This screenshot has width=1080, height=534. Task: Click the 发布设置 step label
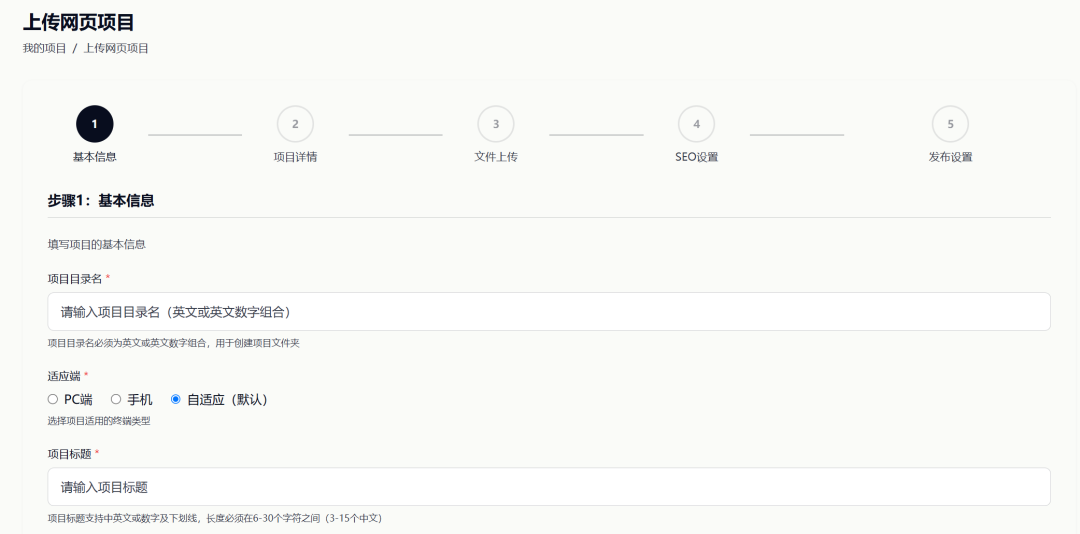[950, 157]
